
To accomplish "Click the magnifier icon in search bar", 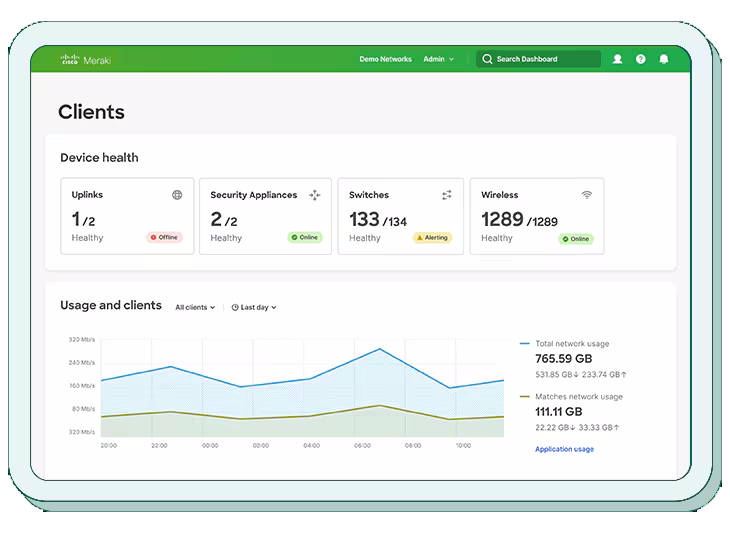I will (x=487, y=59).
